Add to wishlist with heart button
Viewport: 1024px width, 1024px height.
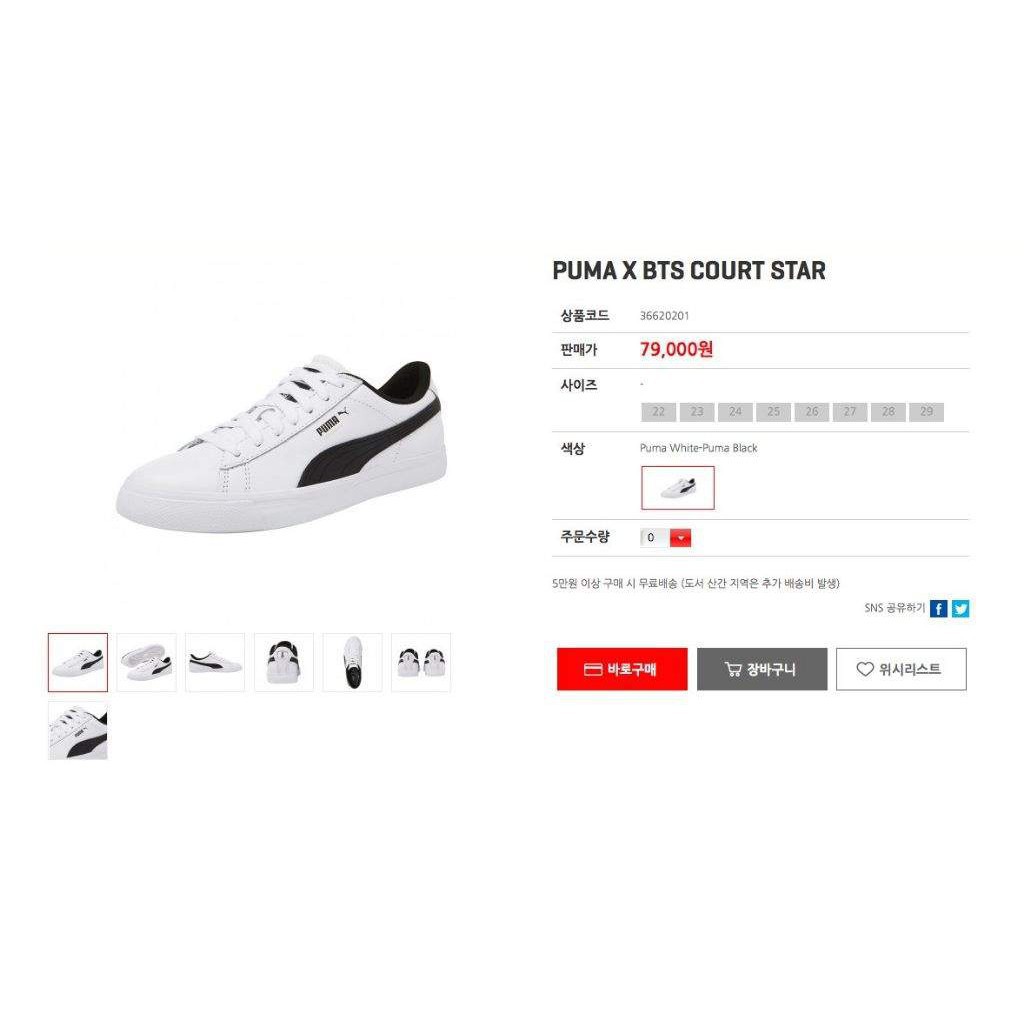[901, 669]
